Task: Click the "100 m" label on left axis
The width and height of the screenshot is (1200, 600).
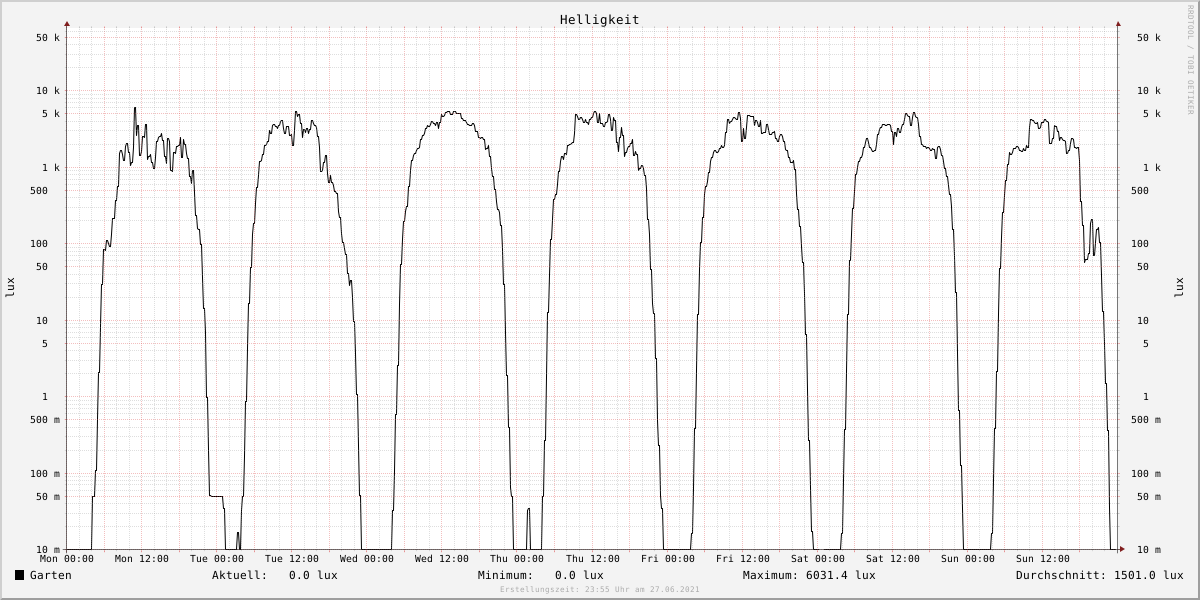Action: (x=45, y=474)
